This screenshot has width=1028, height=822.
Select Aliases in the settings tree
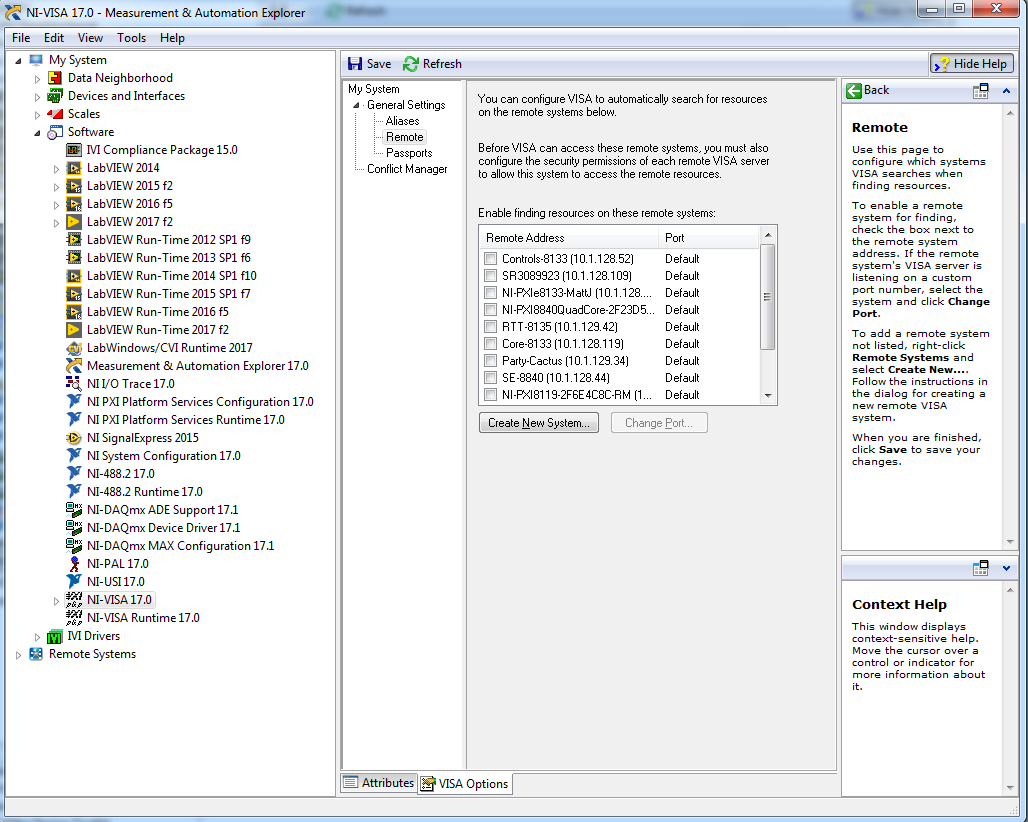(x=403, y=121)
